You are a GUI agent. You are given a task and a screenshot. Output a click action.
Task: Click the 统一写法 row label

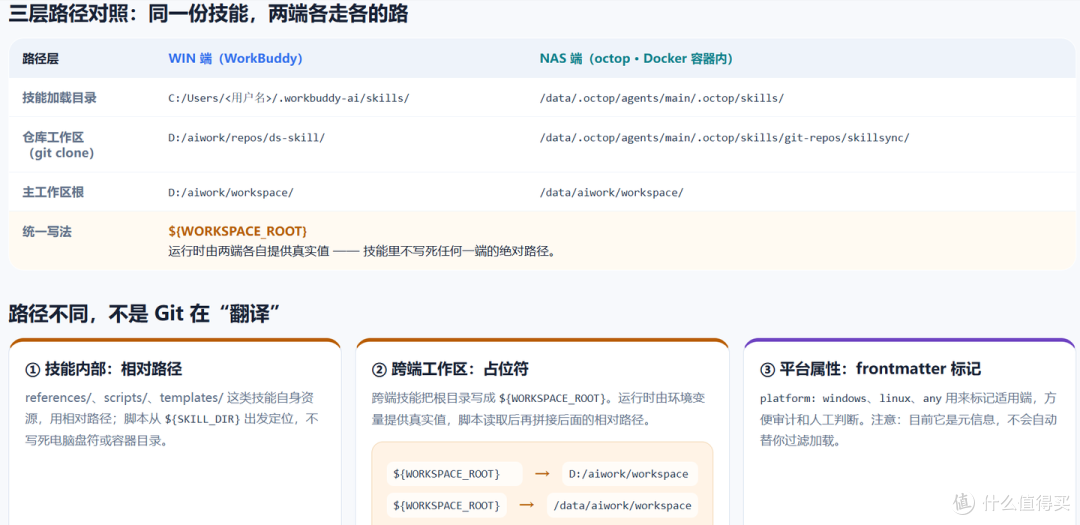[x=47, y=231]
